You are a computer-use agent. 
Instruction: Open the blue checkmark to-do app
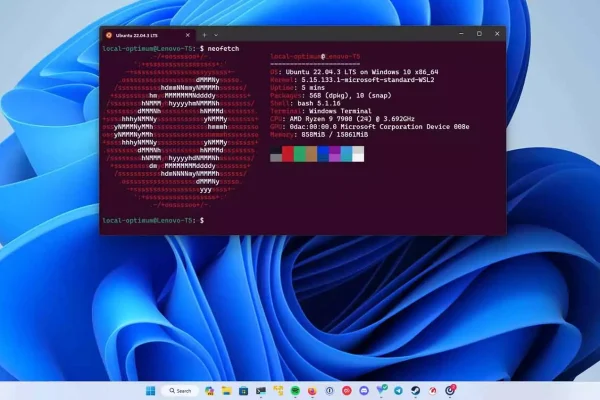[x=381, y=390]
